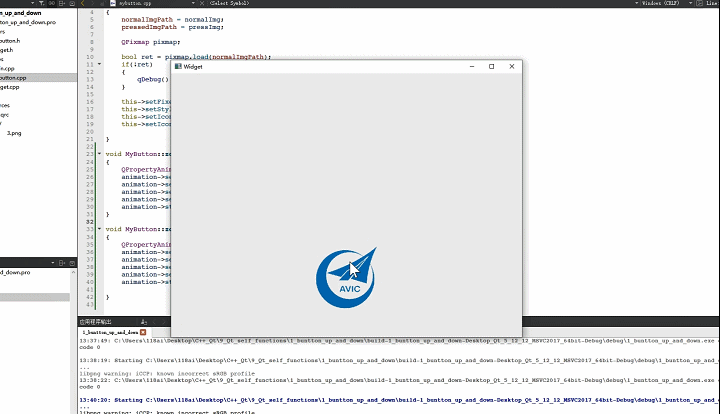720x414 pixels.
Task: Click the filter tree icon in projects toolbar
Action: (x=41, y=3)
